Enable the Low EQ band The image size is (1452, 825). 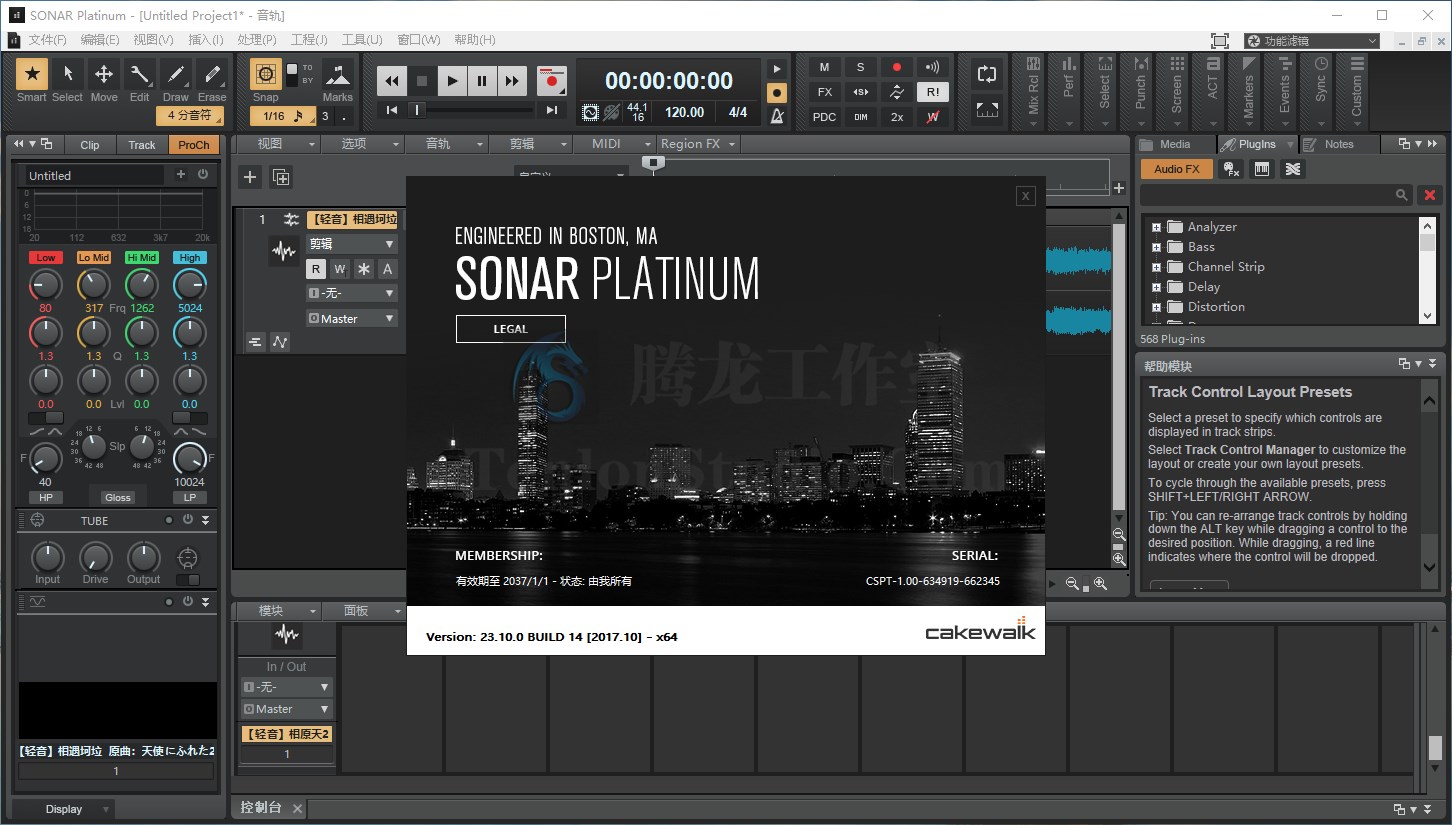point(45,258)
